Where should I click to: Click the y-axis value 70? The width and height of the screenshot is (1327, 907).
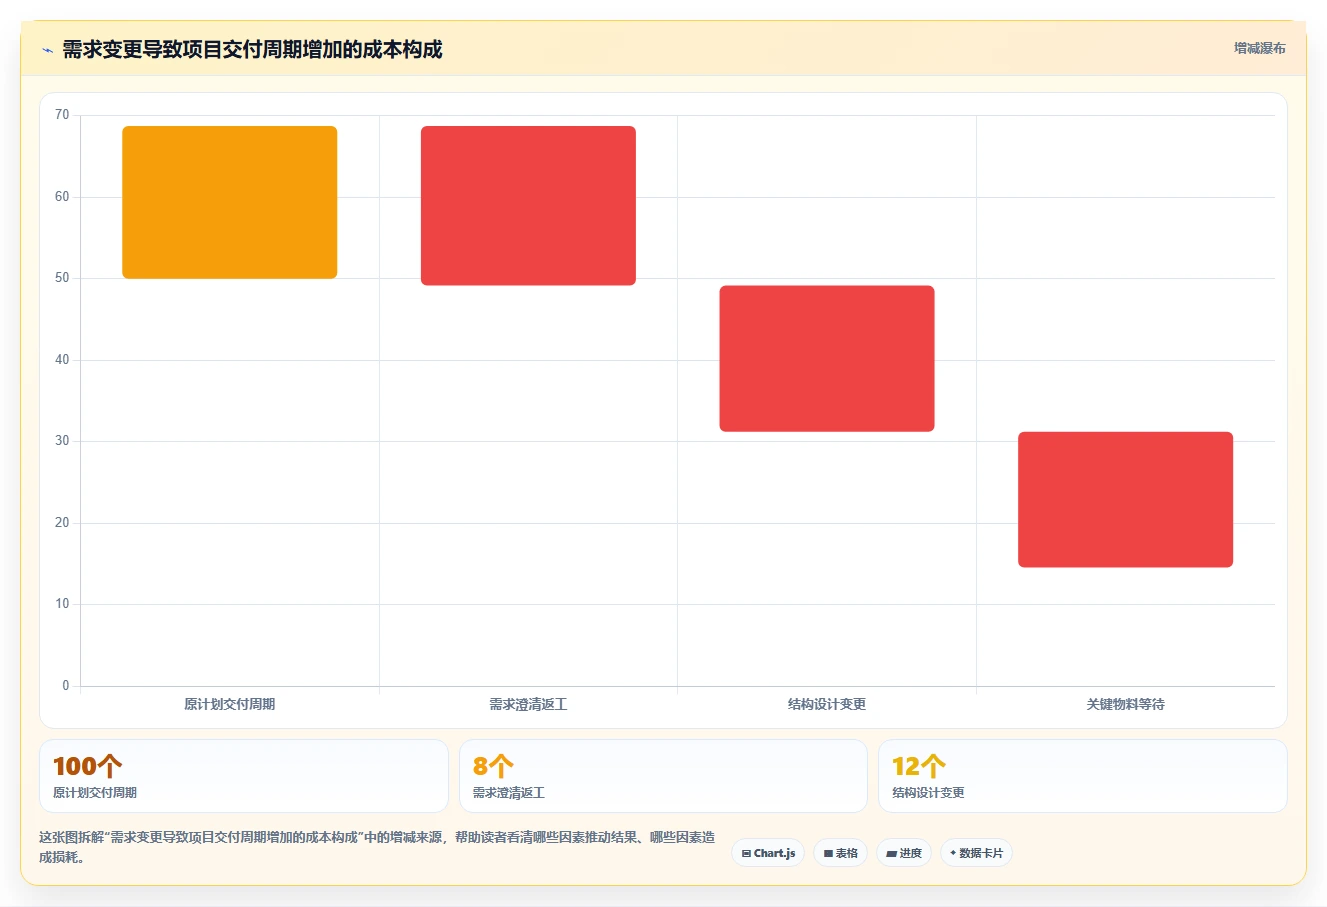pyautogui.click(x=62, y=115)
